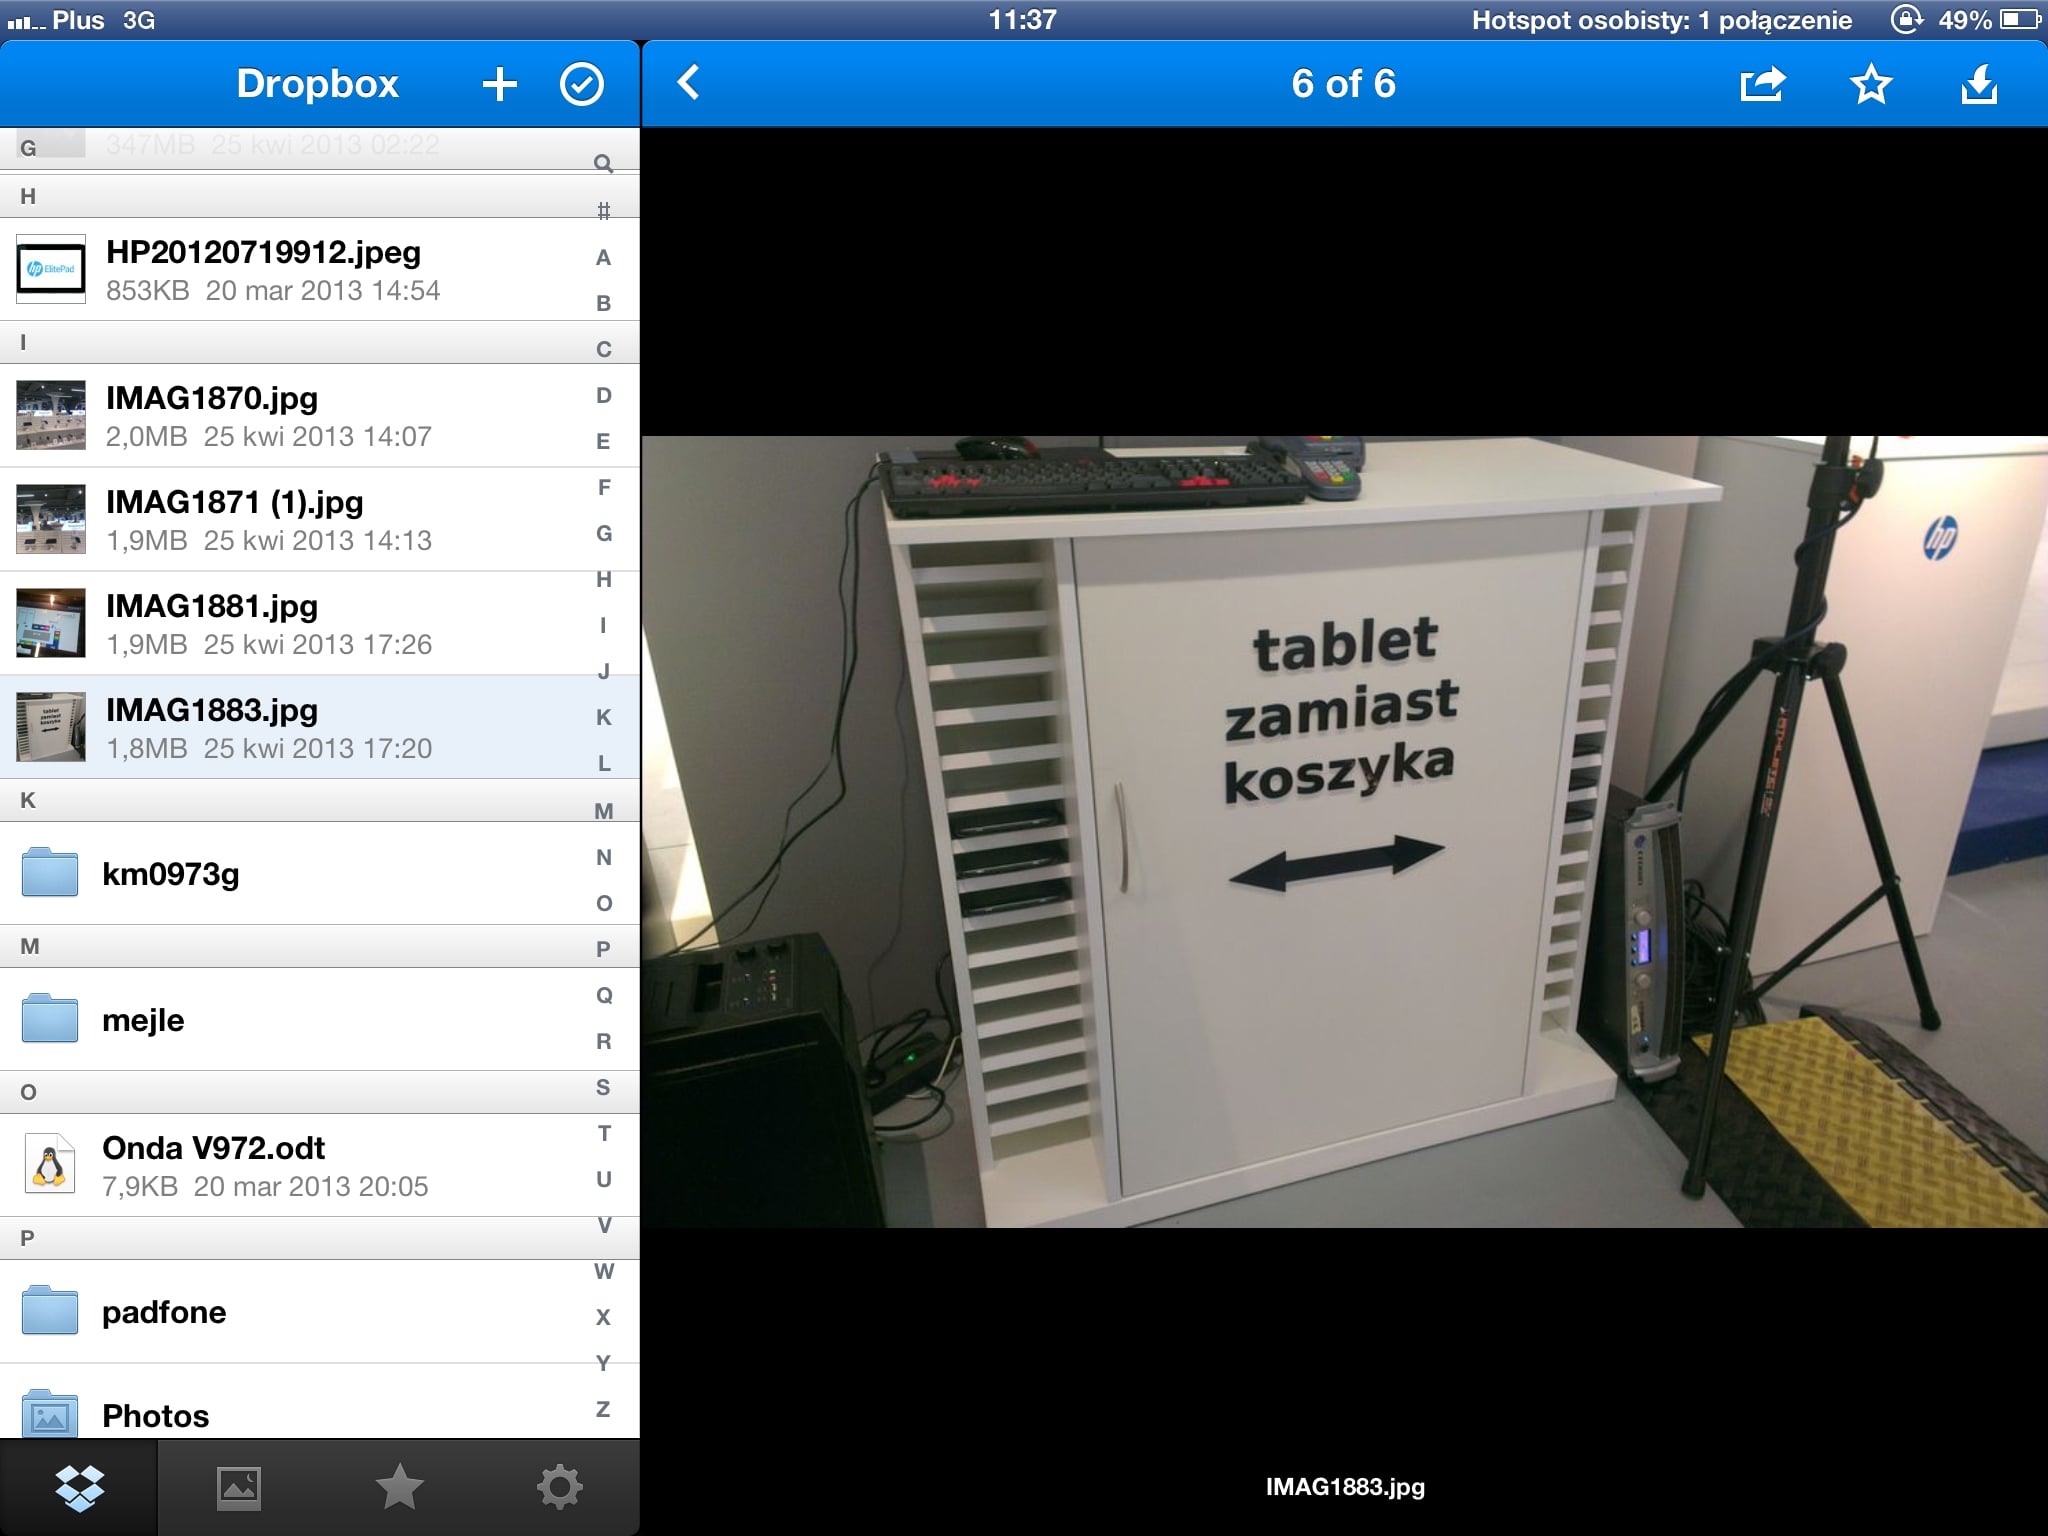The image size is (2048, 1536).
Task: Open the share/export icon
Action: pos(1762,84)
